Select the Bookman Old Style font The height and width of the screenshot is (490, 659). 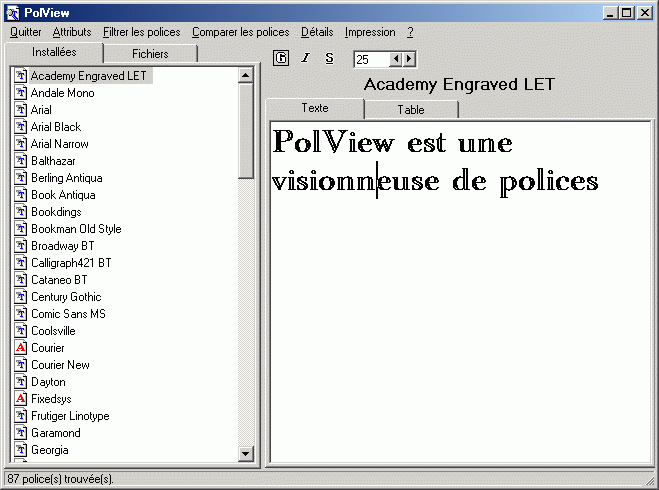click(x=76, y=229)
